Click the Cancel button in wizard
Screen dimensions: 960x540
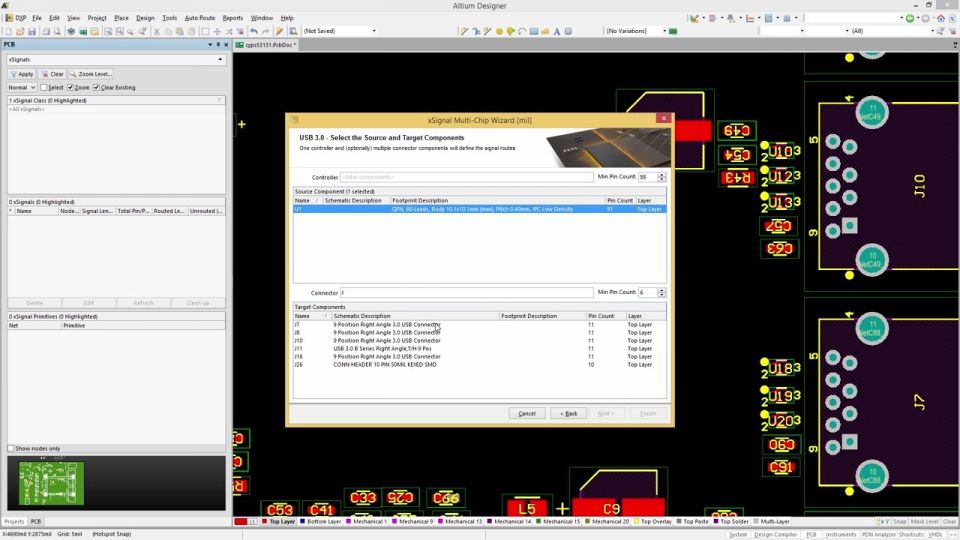tap(527, 413)
